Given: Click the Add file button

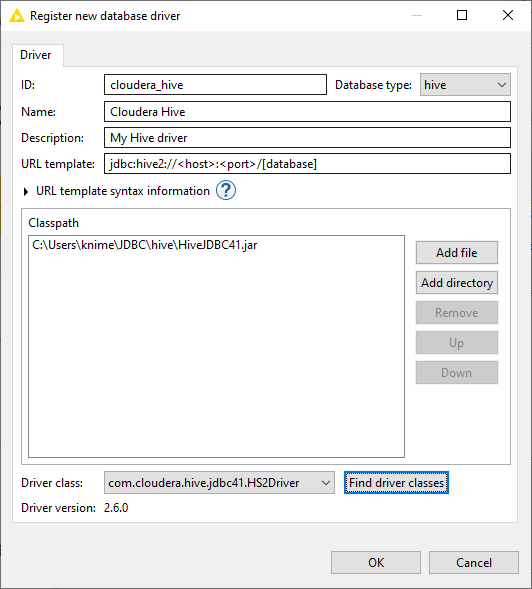Looking at the screenshot, I should coord(457,253).
